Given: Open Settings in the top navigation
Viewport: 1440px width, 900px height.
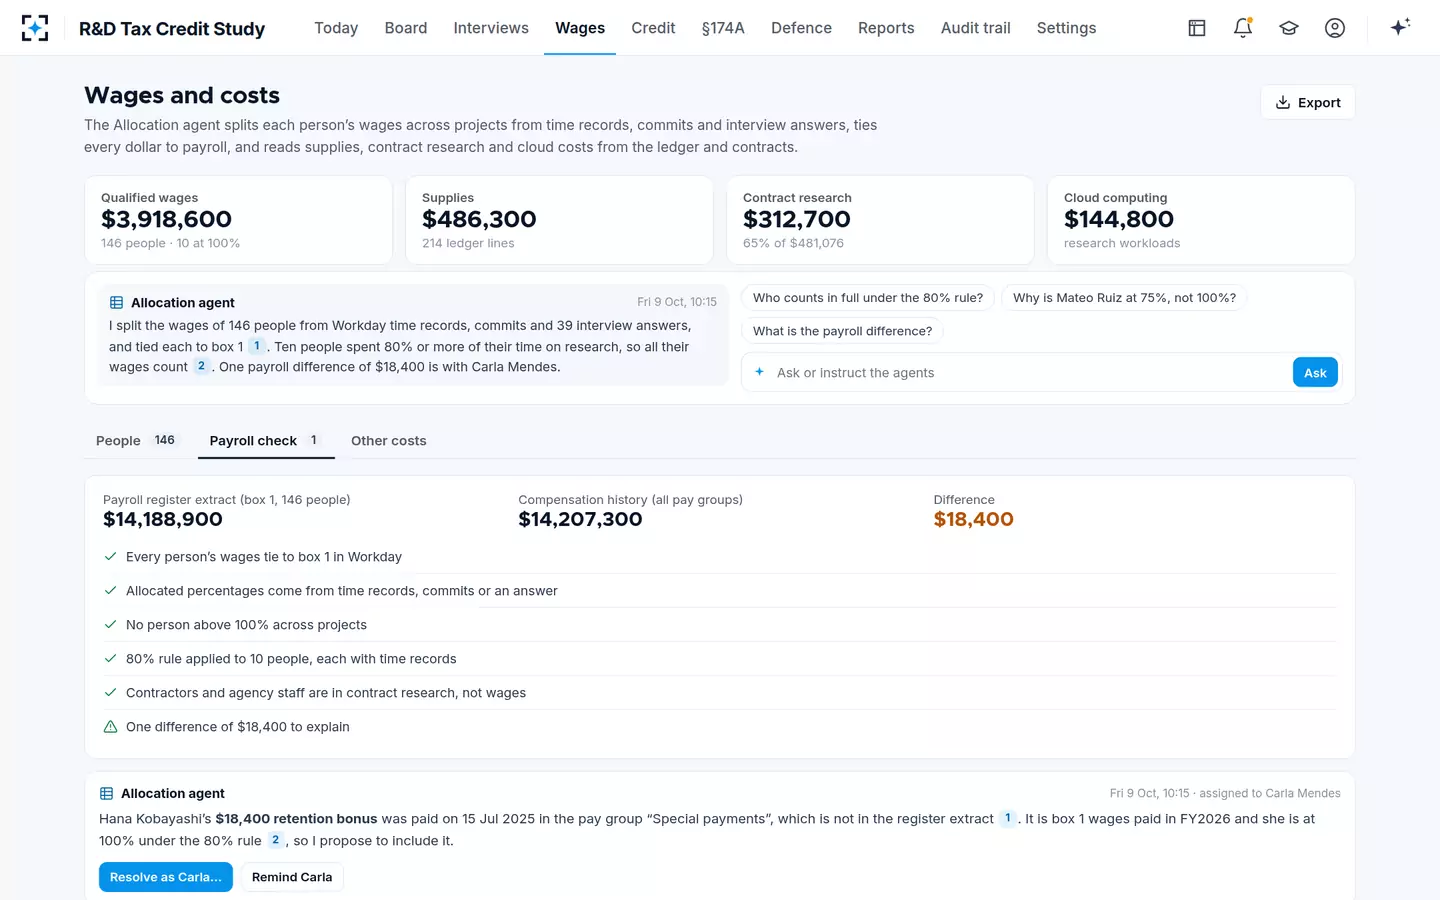Looking at the screenshot, I should click(x=1066, y=28).
